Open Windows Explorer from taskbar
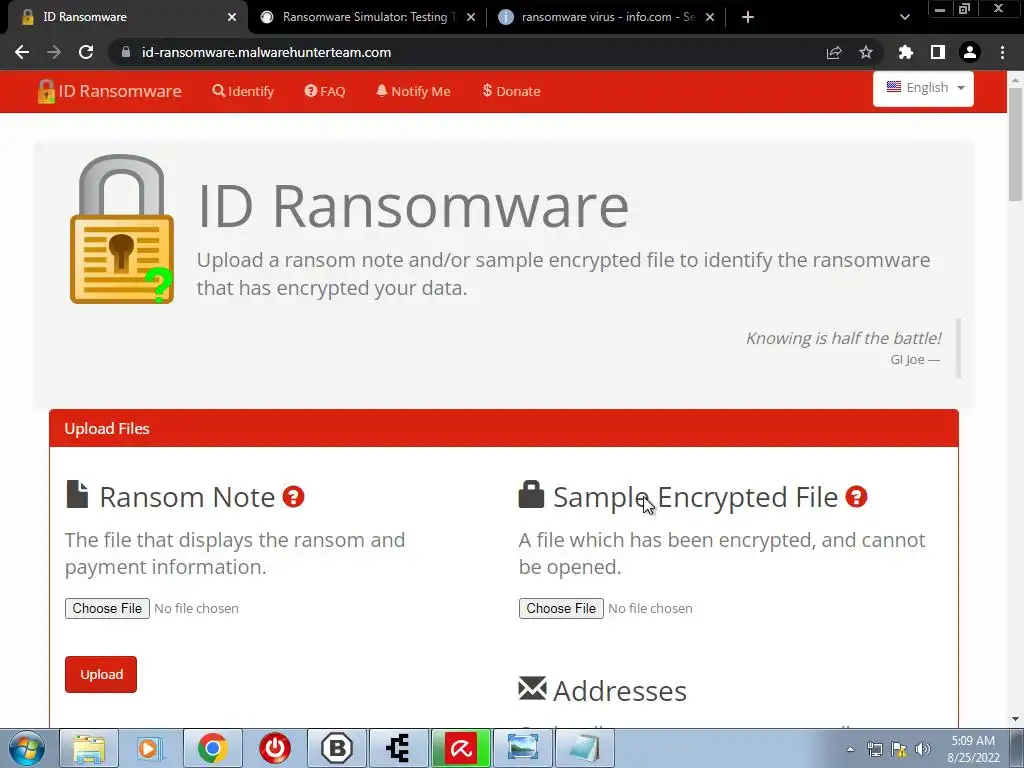Image resolution: width=1024 pixels, height=768 pixels. (x=89, y=748)
